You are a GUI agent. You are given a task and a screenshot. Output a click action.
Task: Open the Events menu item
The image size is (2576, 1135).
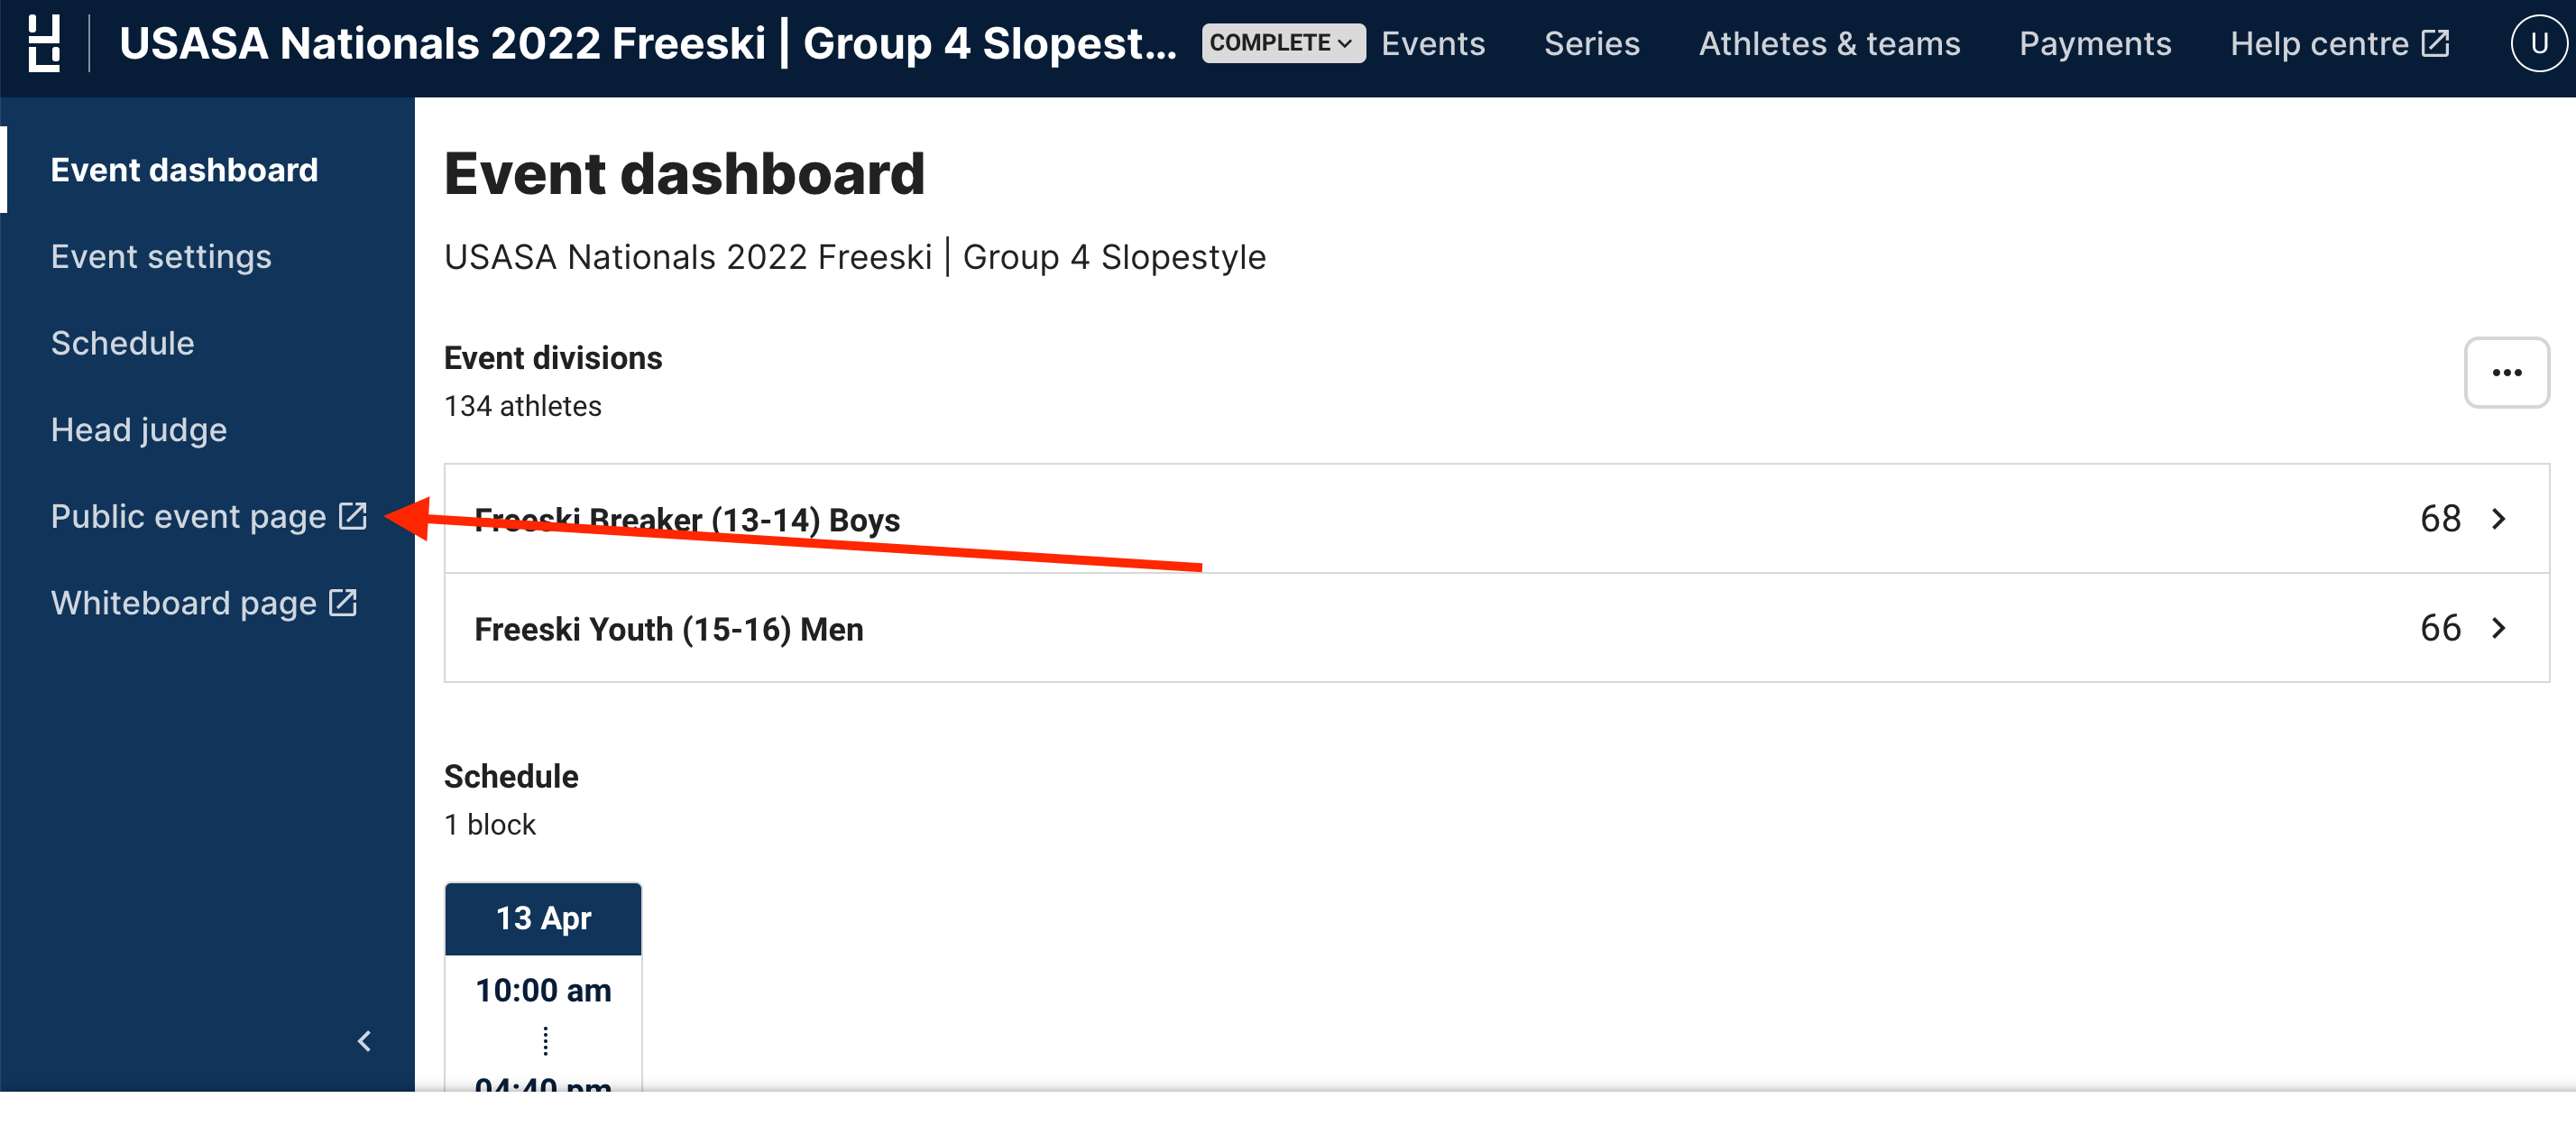pos(1432,44)
